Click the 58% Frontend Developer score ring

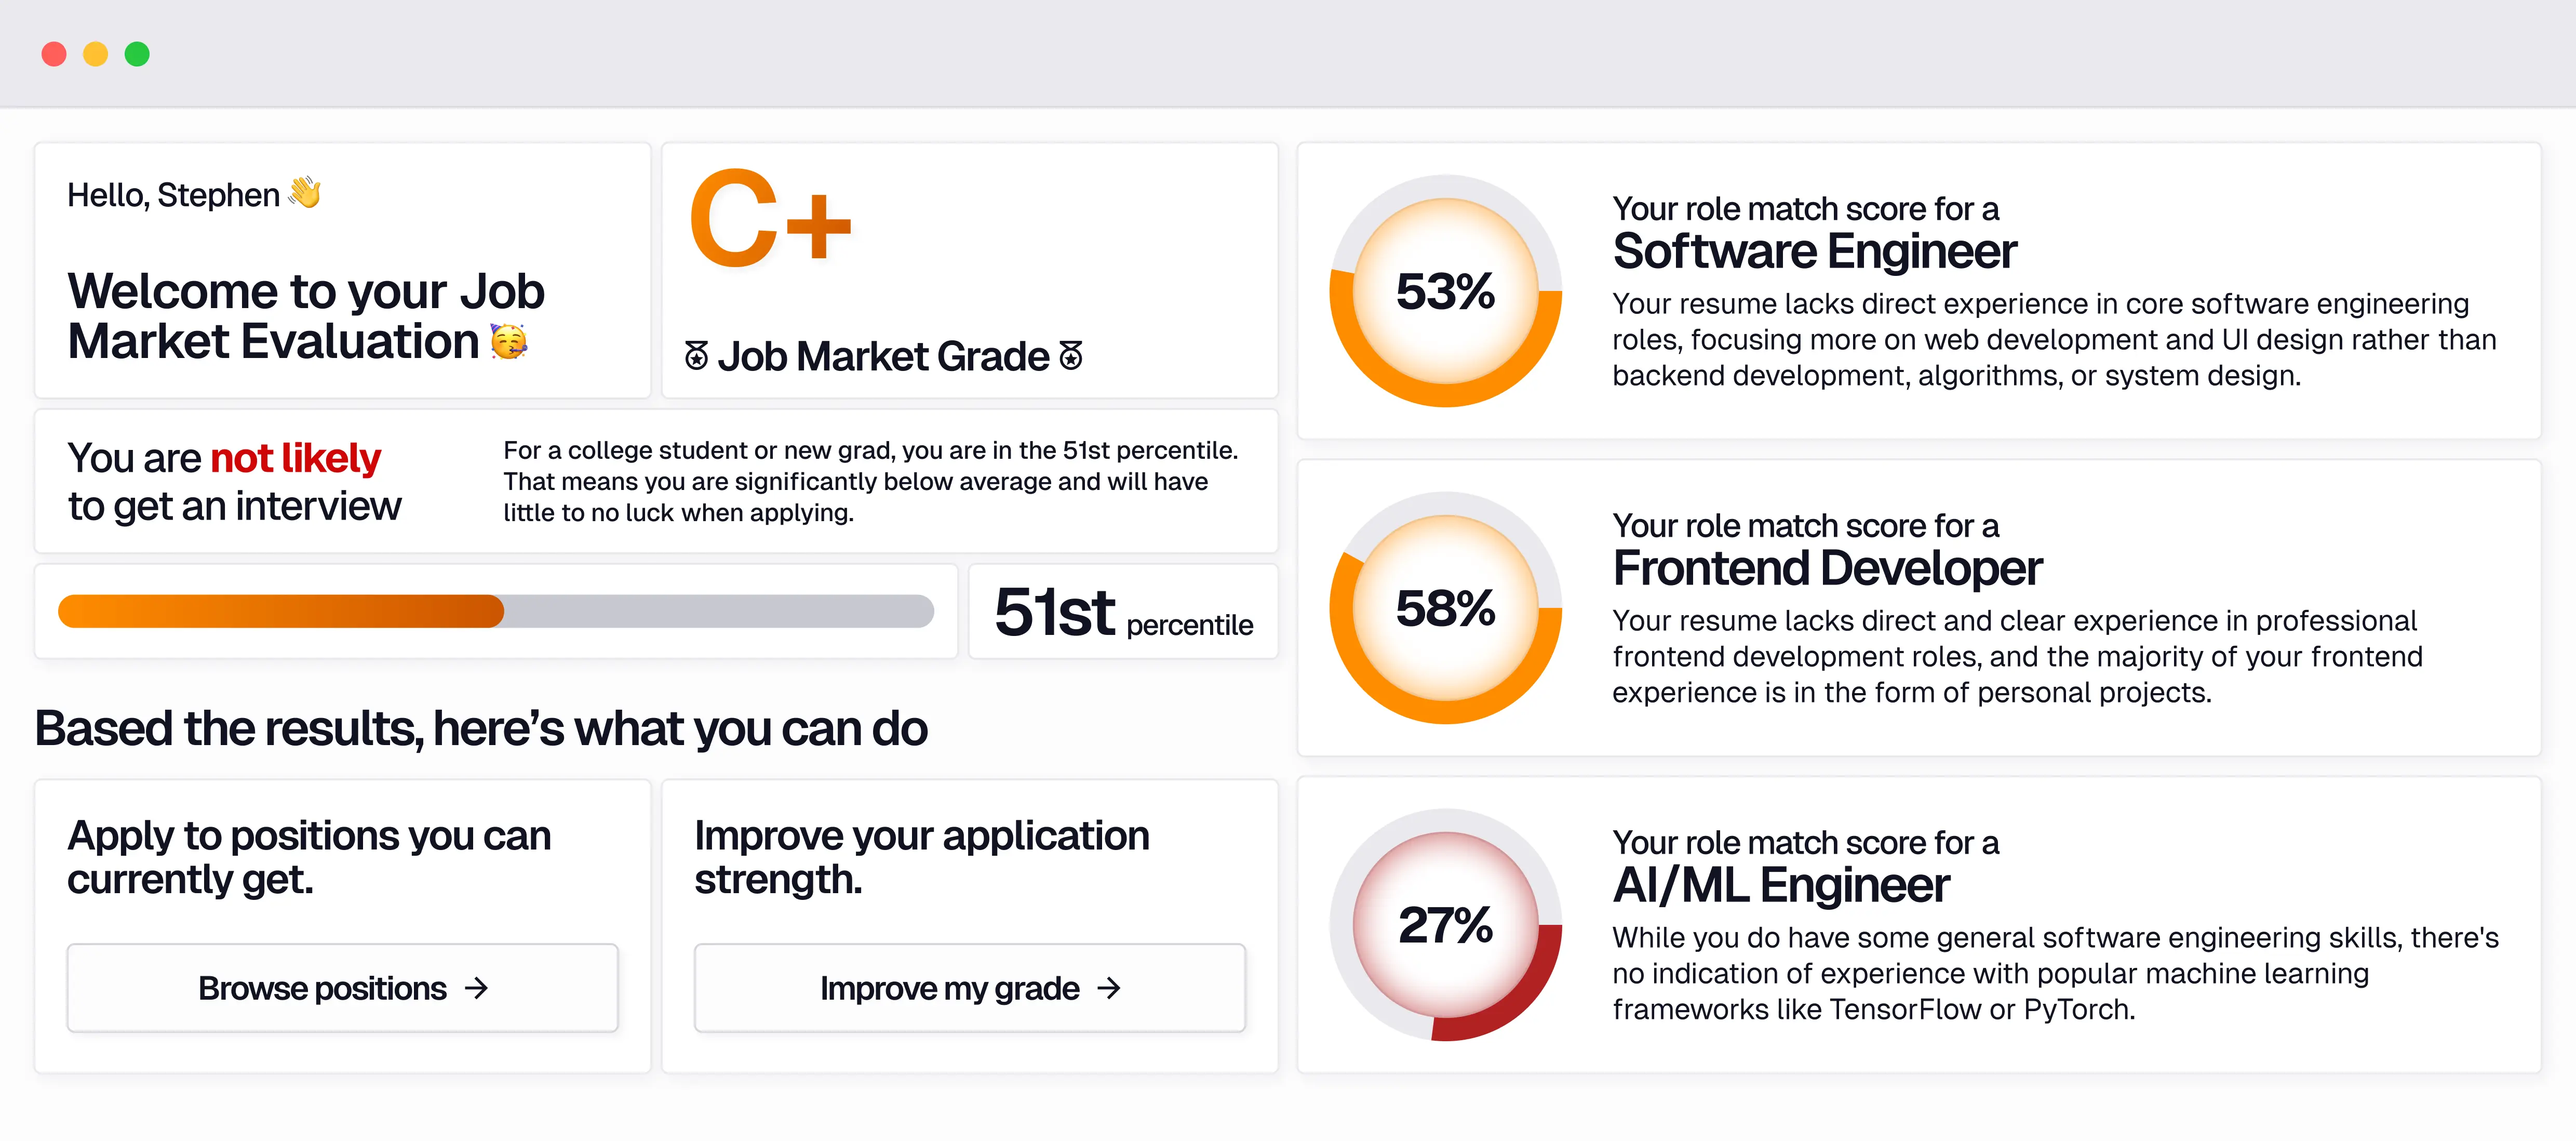click(x=1445, y=608)
